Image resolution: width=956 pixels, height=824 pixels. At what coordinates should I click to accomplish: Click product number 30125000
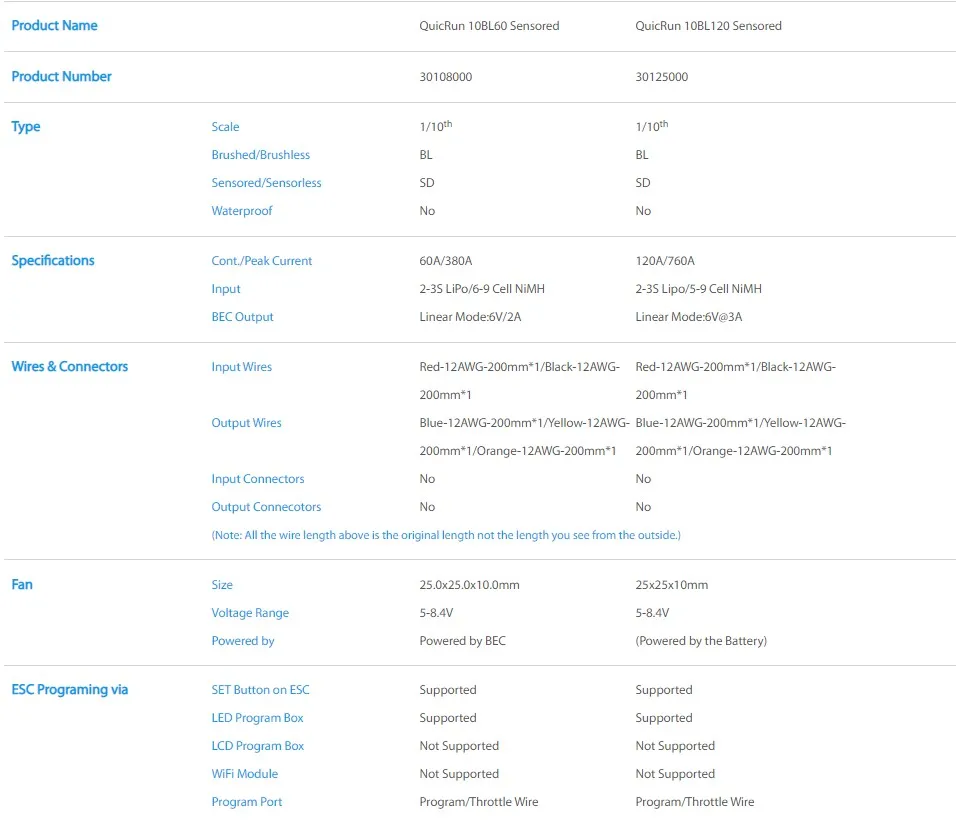[662, 77]
